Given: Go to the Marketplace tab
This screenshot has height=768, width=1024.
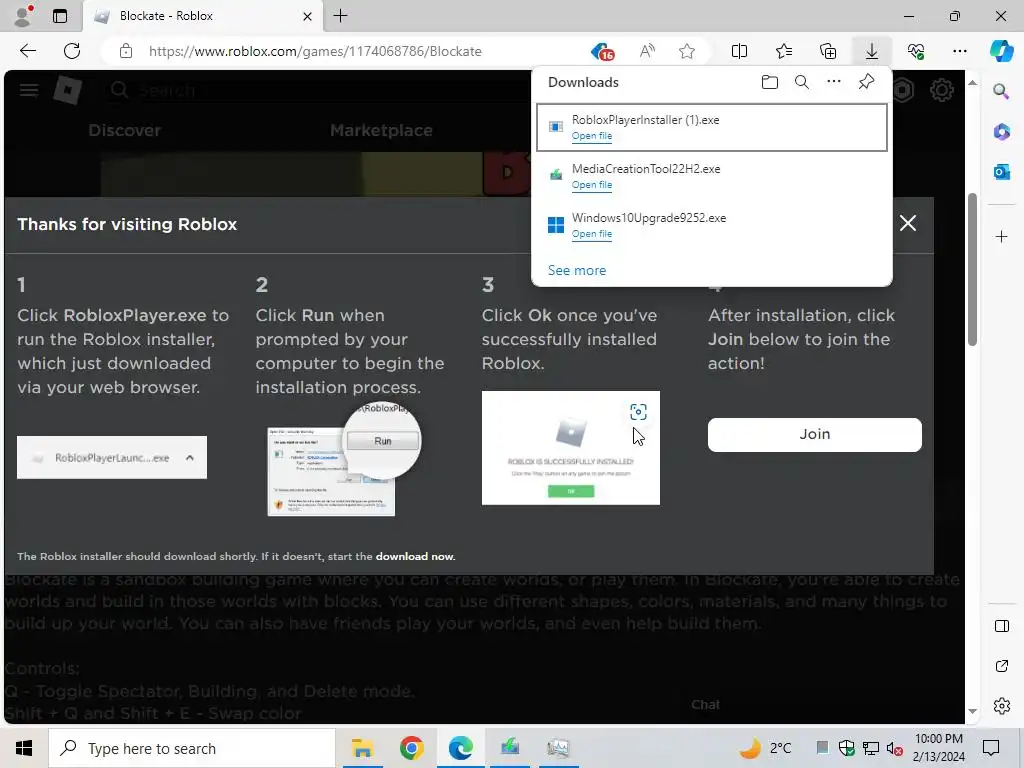Looking at the screenshot, I should point(381,130).
